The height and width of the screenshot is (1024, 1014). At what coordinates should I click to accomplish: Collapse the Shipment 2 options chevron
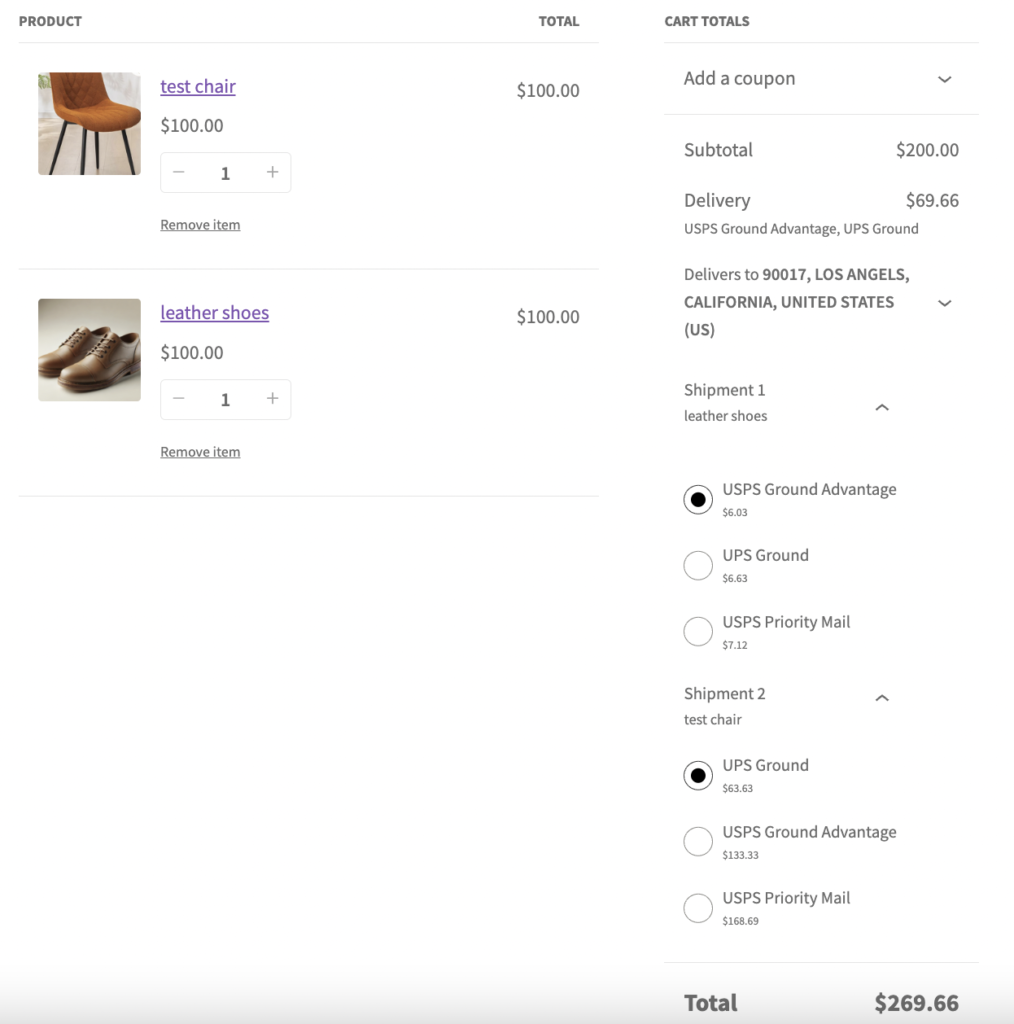pyautogui.click(x=882, y=698)
